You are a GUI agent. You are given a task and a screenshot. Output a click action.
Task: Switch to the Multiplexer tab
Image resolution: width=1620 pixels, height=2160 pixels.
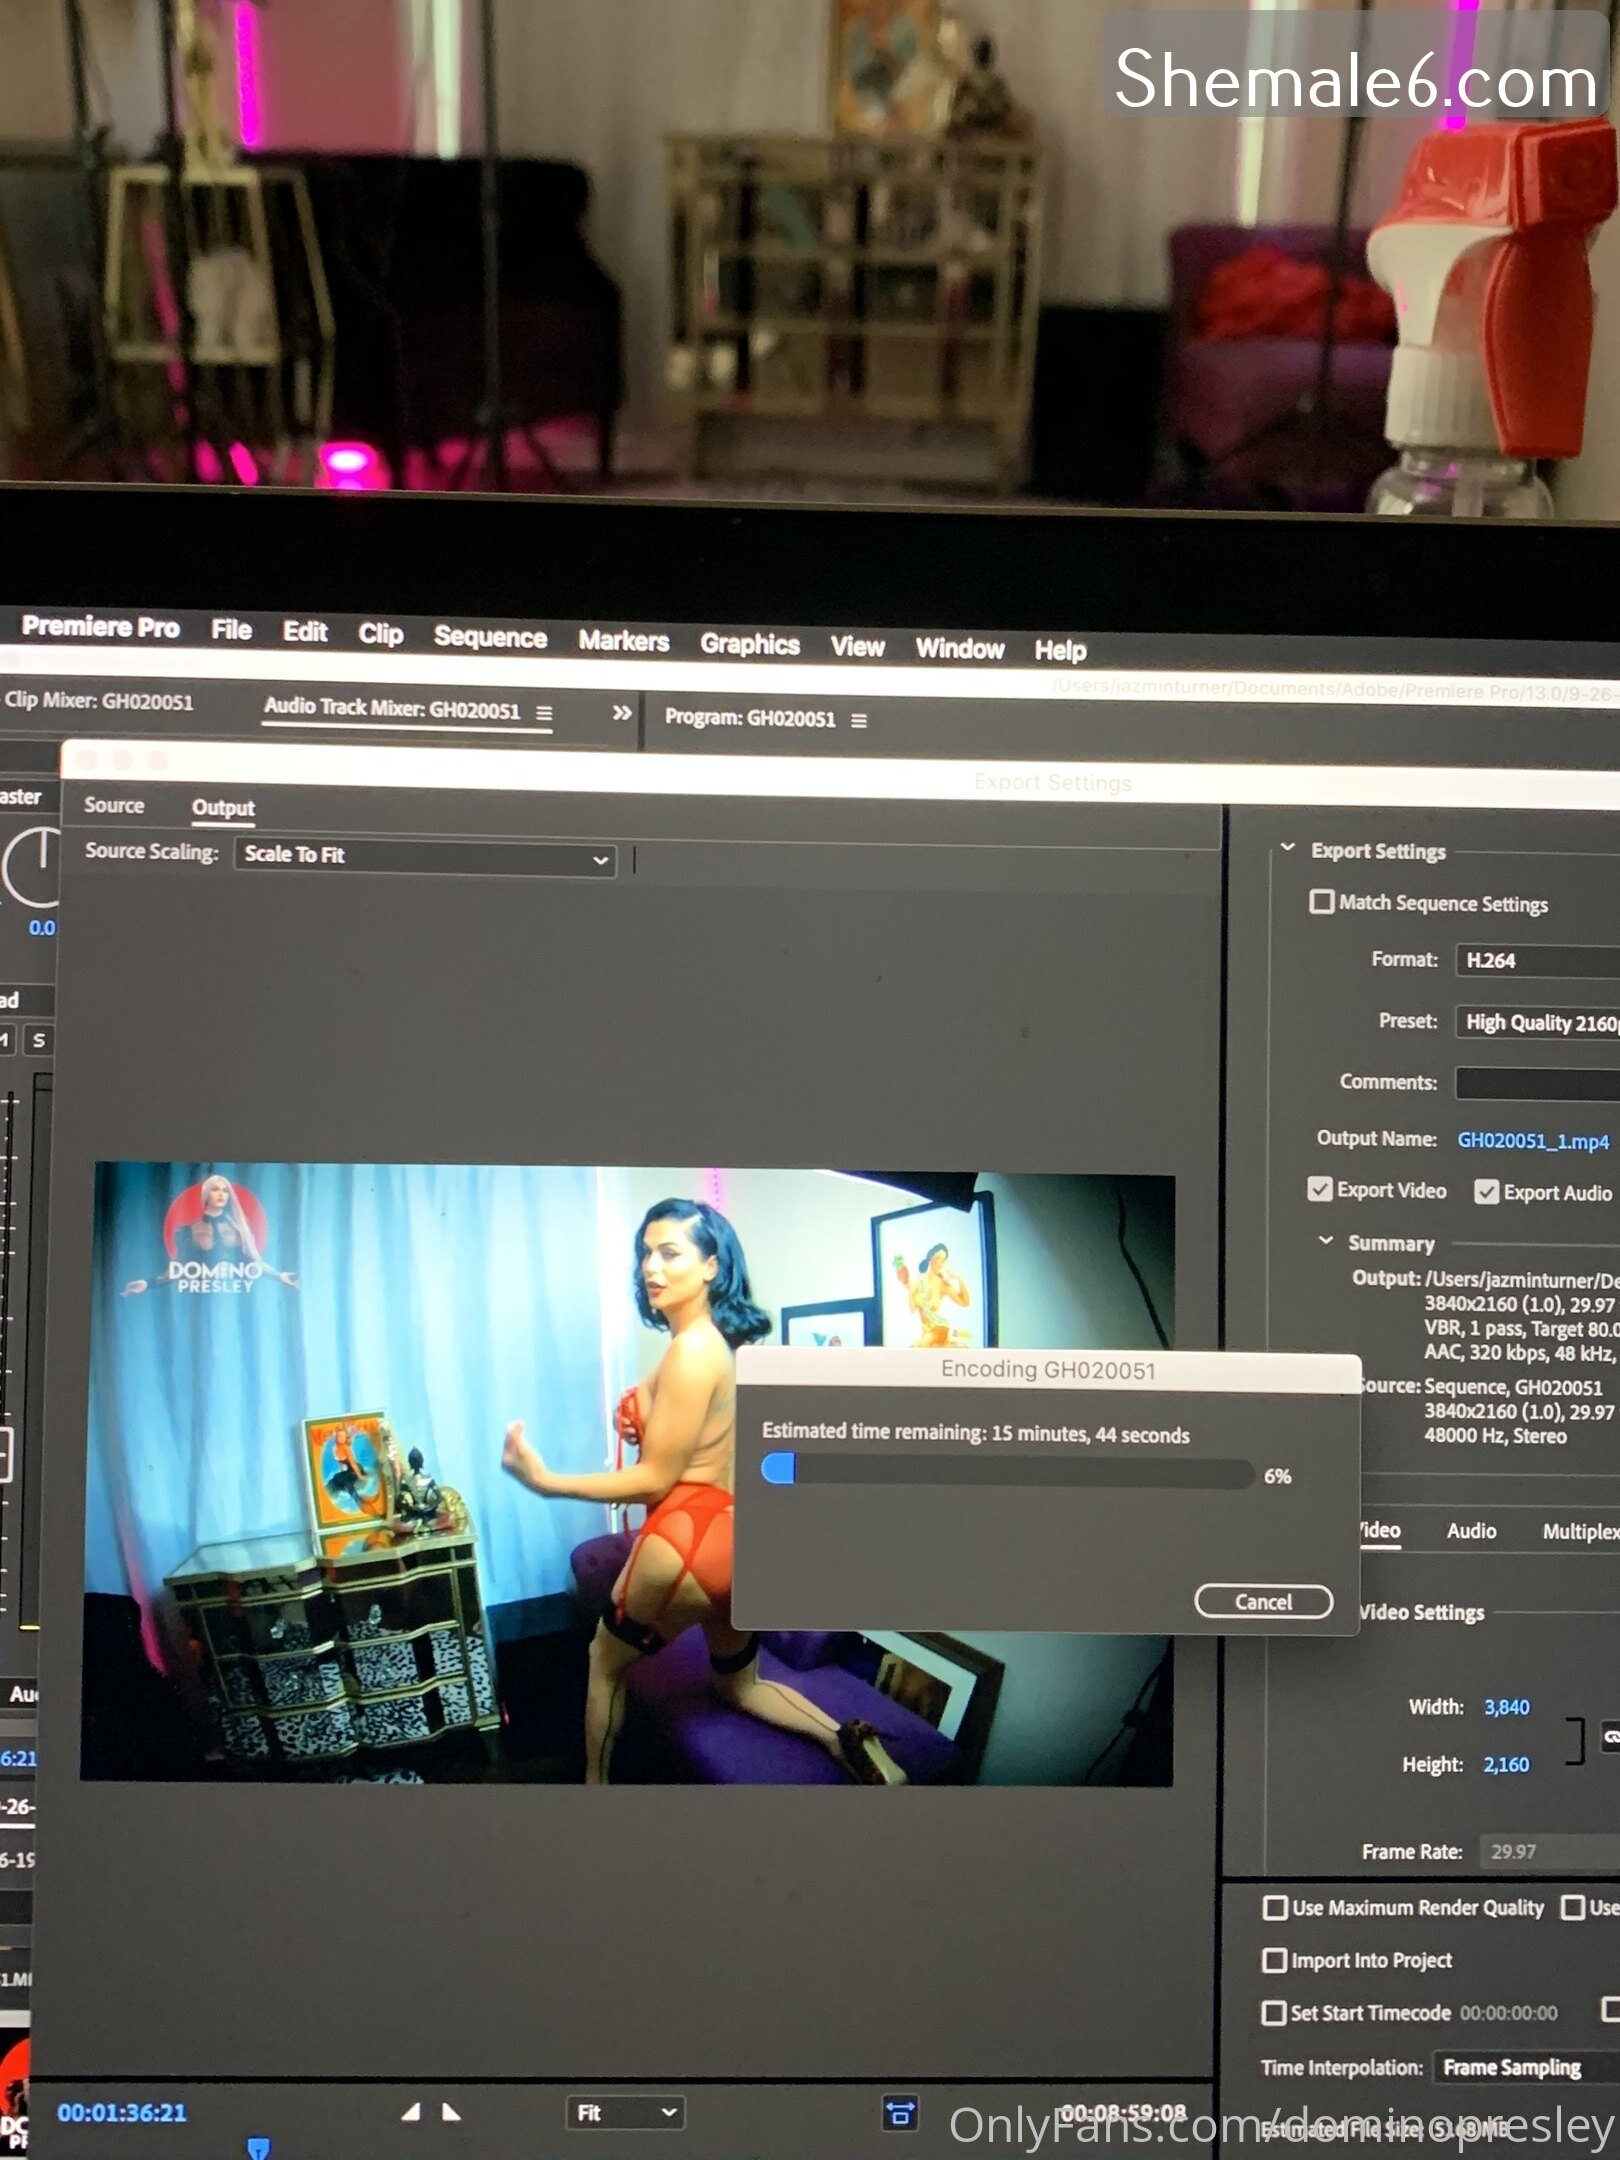pos(1580,1531)
